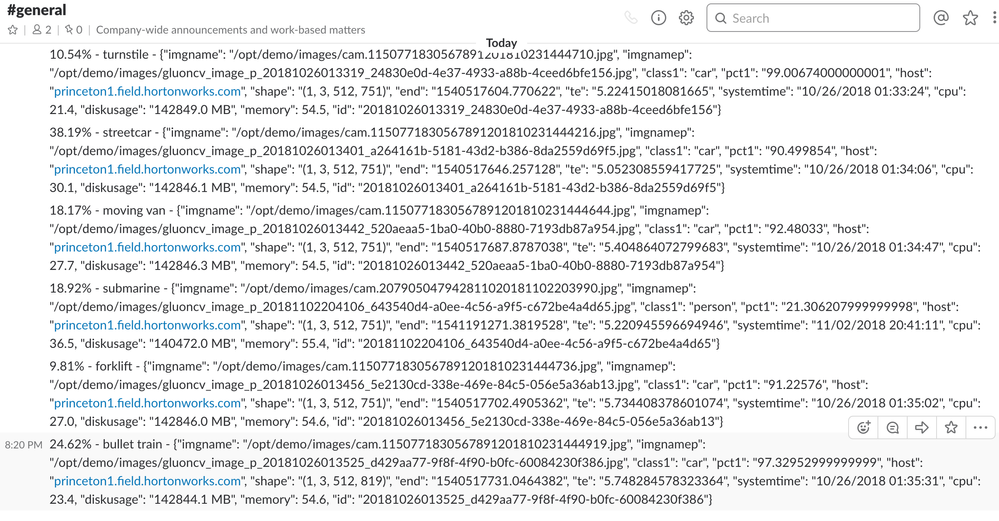Viewport: 999px width, 521px height.
Task: Edit the company-wide announcements channel topic
Action: pos(231,30)
